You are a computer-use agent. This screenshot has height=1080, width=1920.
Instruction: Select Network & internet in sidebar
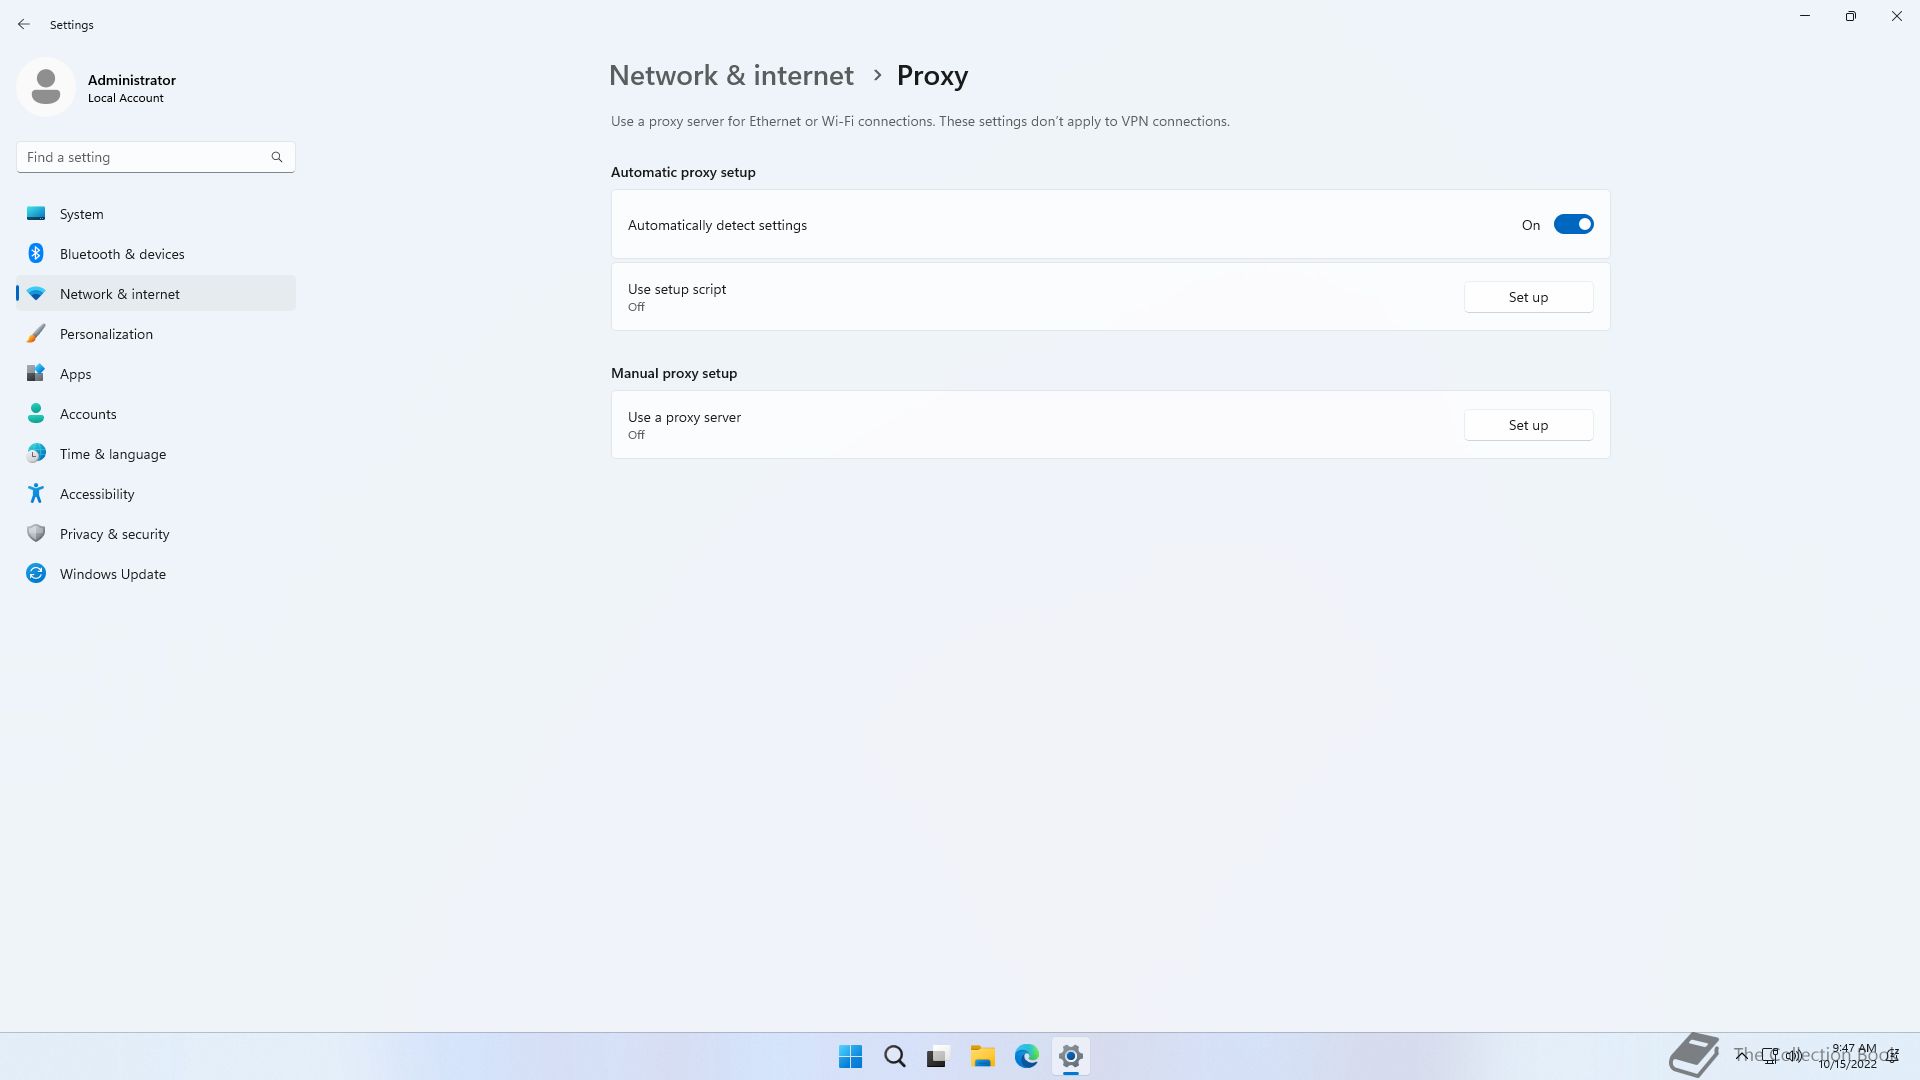pyautogui.click(x=120, y=294)
